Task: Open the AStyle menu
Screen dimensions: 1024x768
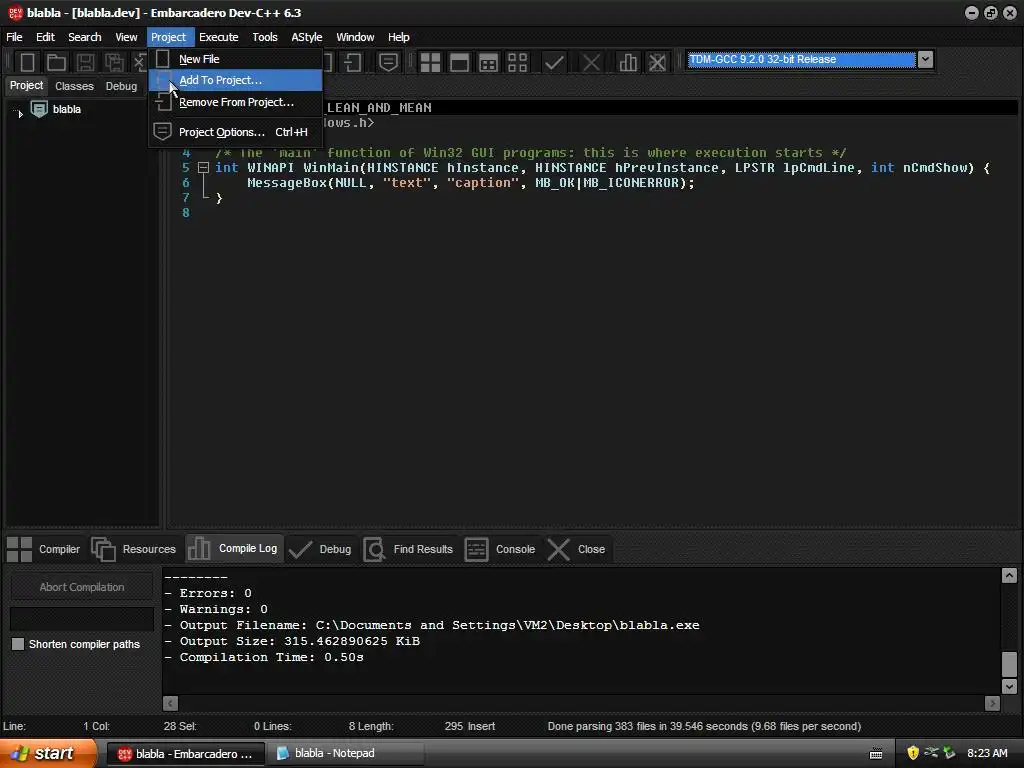Action: 307,37
